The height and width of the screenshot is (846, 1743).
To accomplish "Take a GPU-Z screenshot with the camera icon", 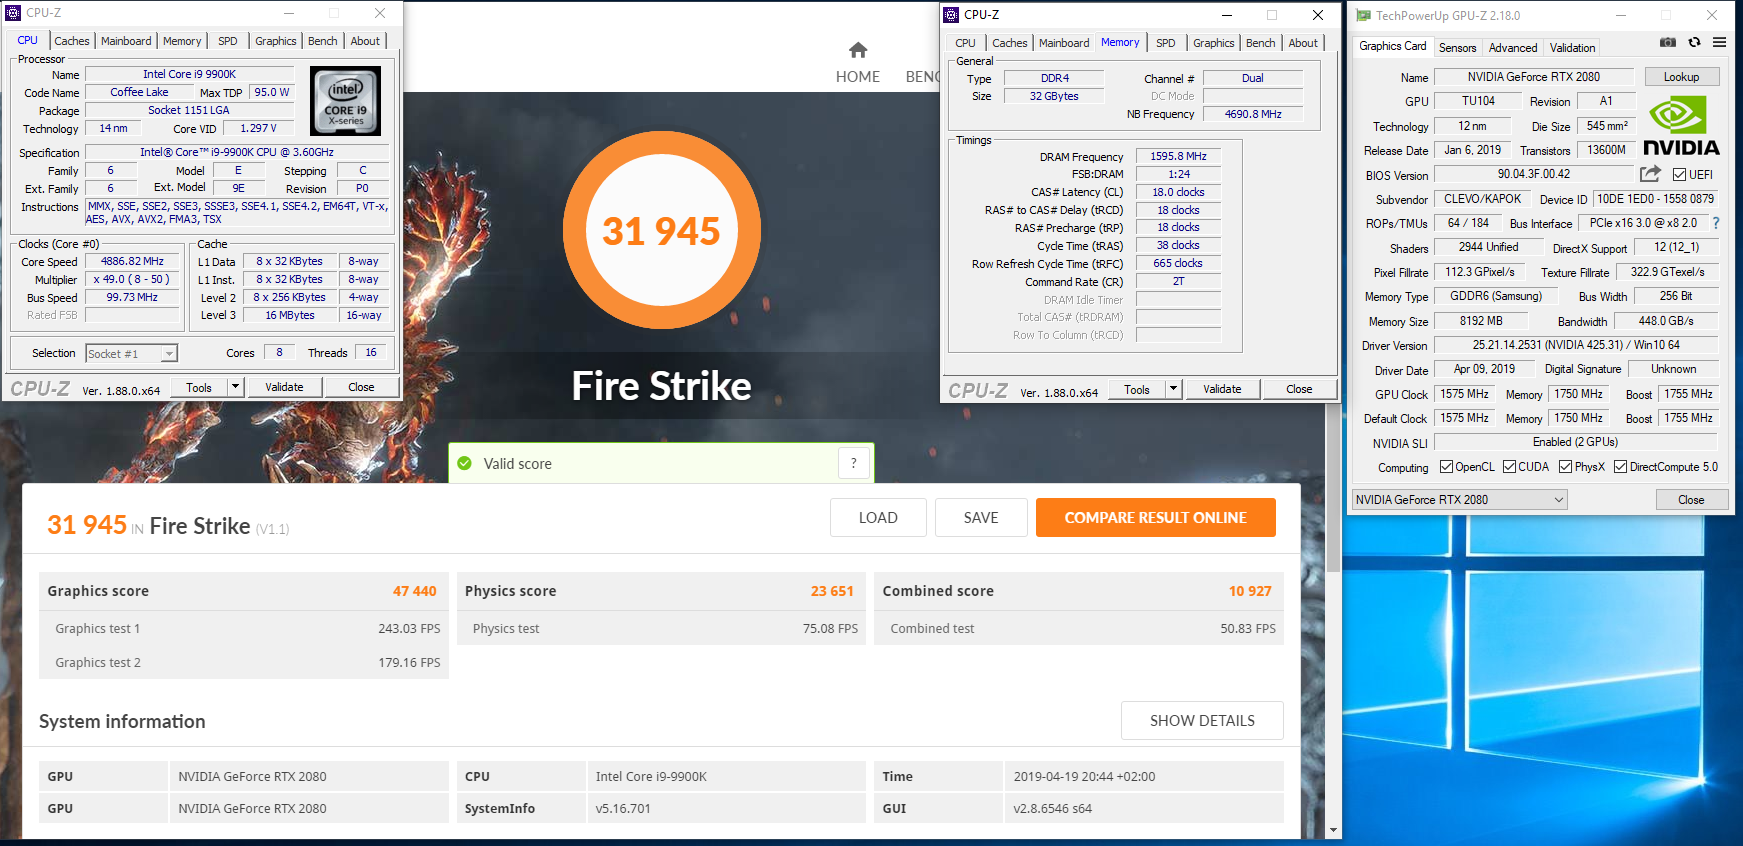I will (x=1667, y=42).
